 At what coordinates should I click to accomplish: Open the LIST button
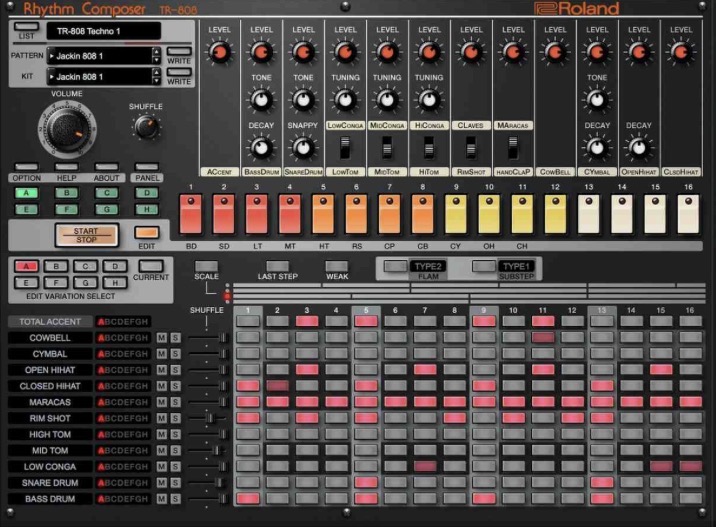pyautogui.click(x=26, y=26)
